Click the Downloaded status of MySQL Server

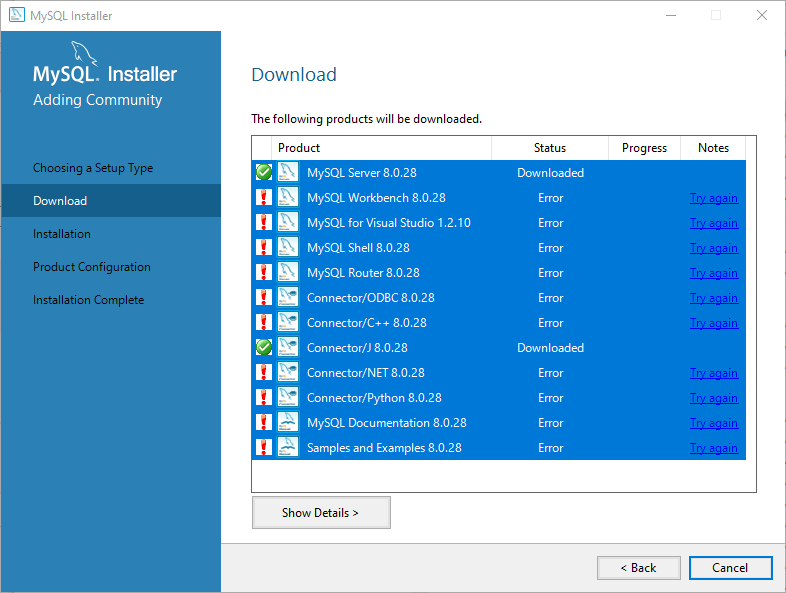[x=550, y=173]
